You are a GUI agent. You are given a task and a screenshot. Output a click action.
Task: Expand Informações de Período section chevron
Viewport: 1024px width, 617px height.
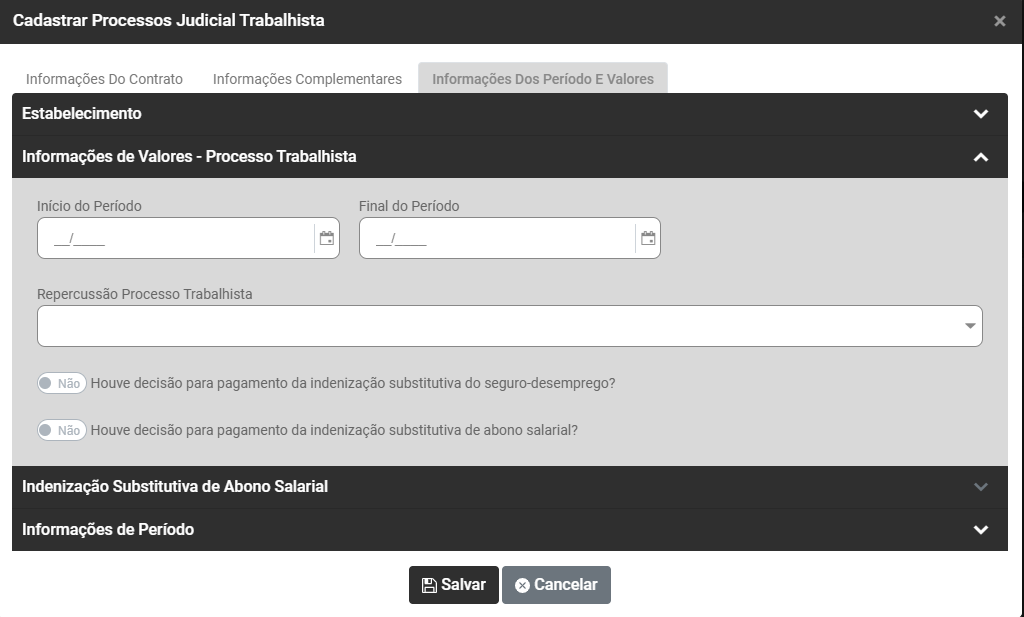click(980, 530)
